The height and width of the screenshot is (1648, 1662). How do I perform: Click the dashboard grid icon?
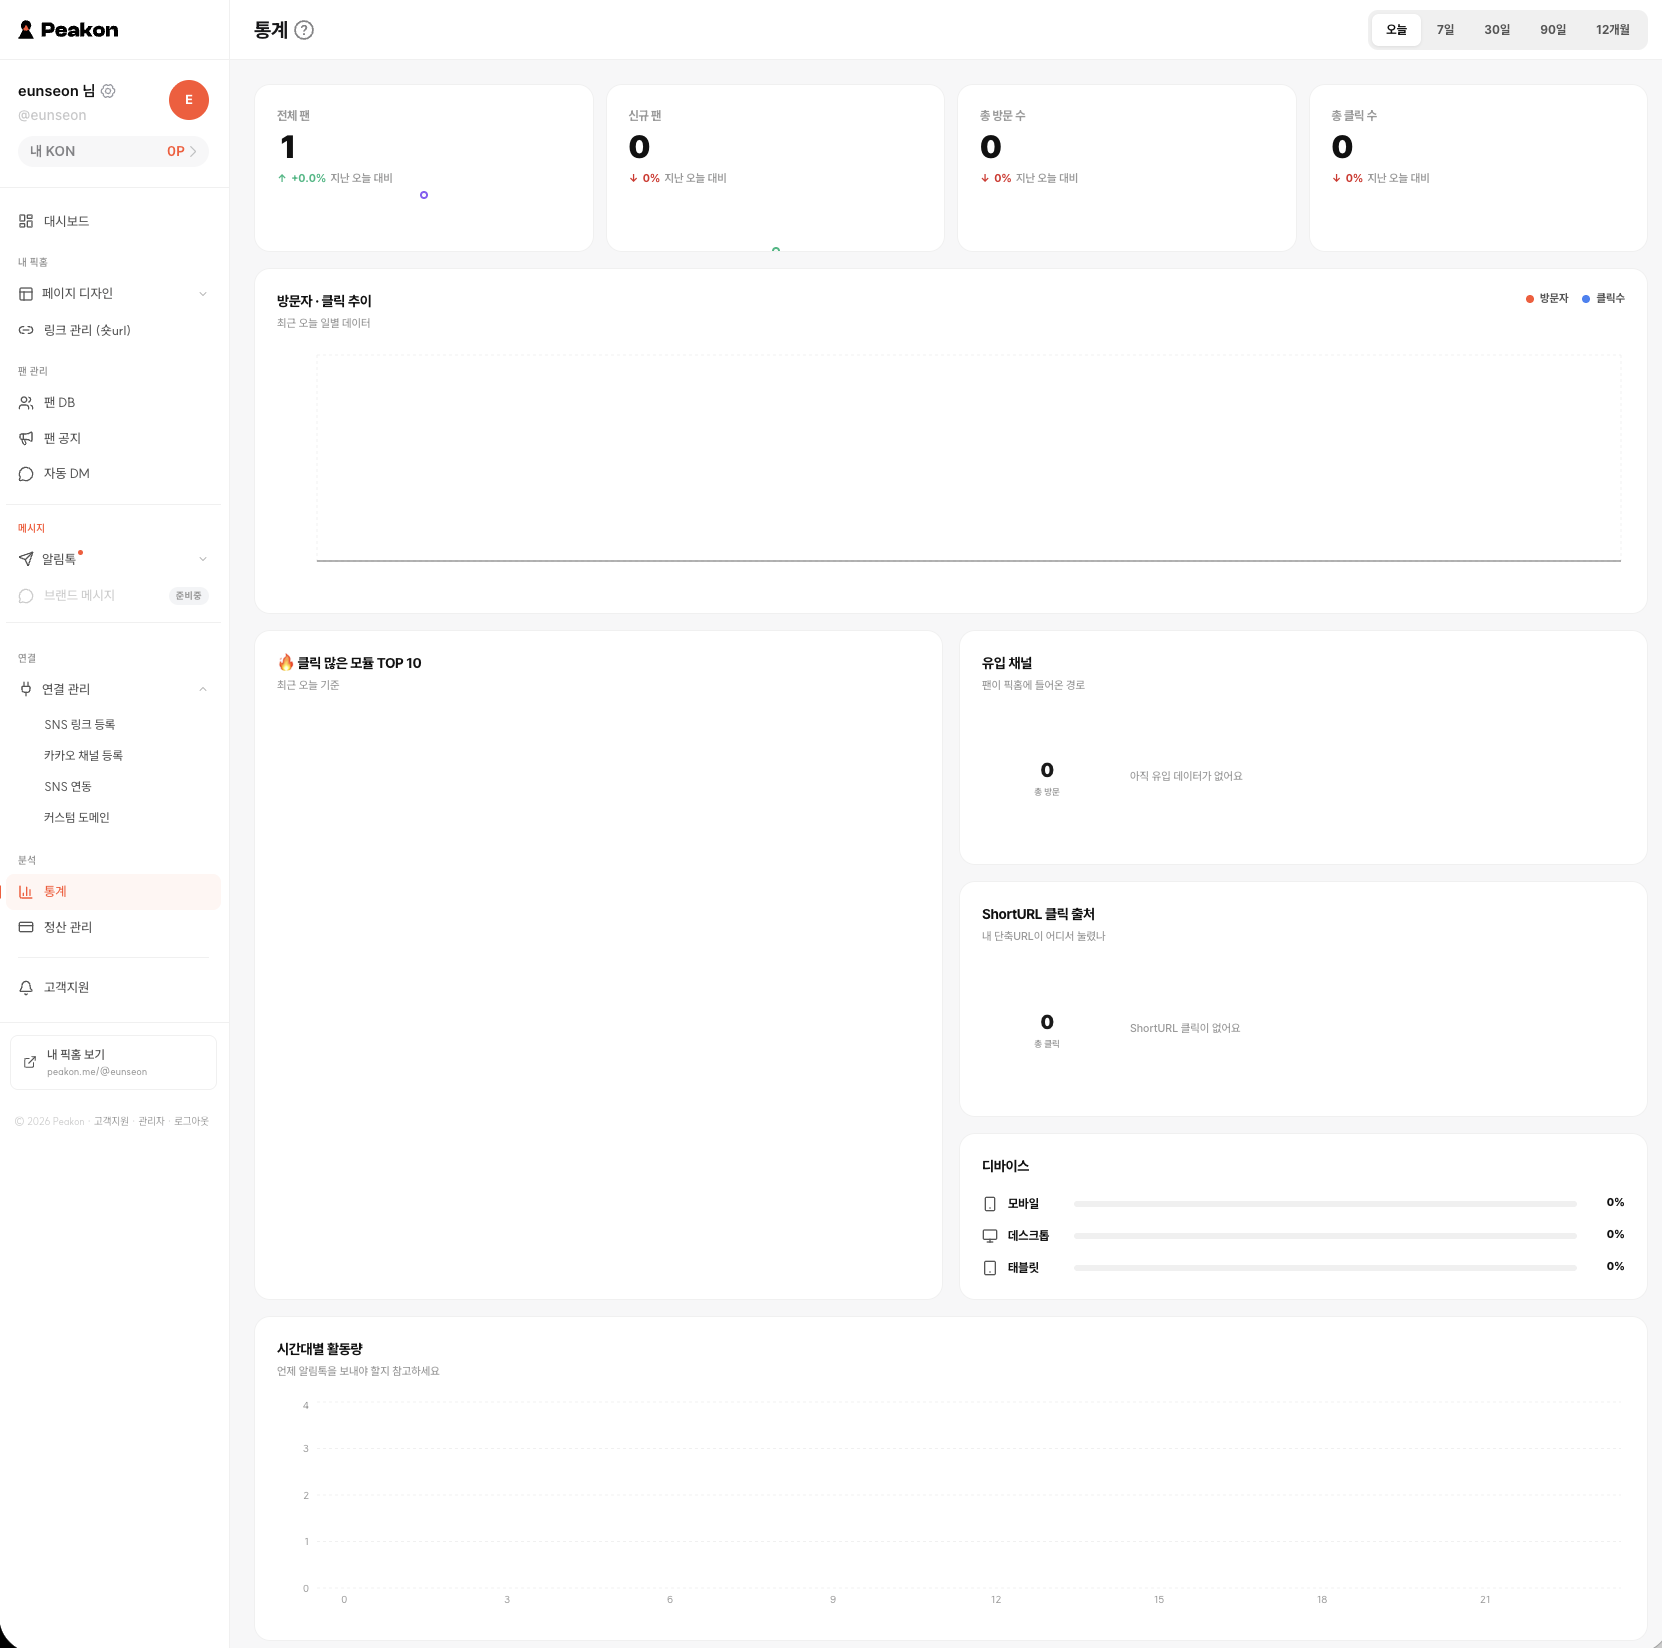point(26,221)
